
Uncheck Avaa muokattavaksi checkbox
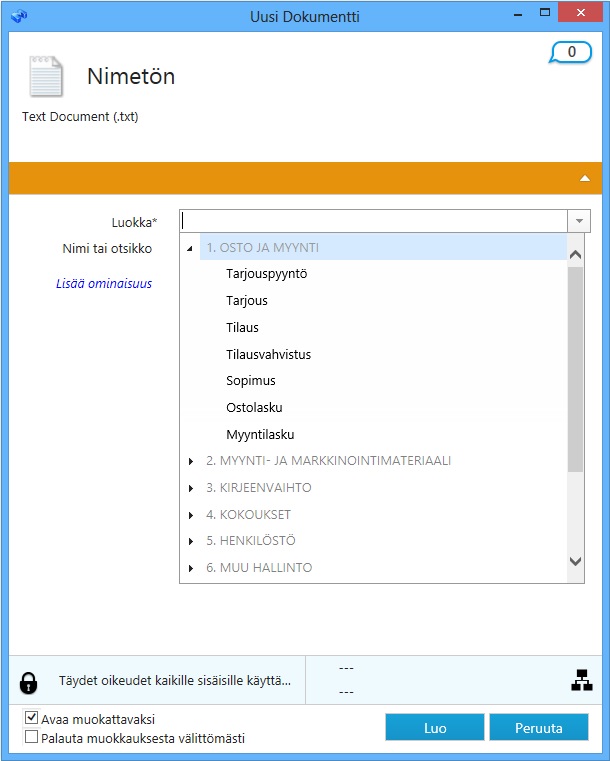31,717
